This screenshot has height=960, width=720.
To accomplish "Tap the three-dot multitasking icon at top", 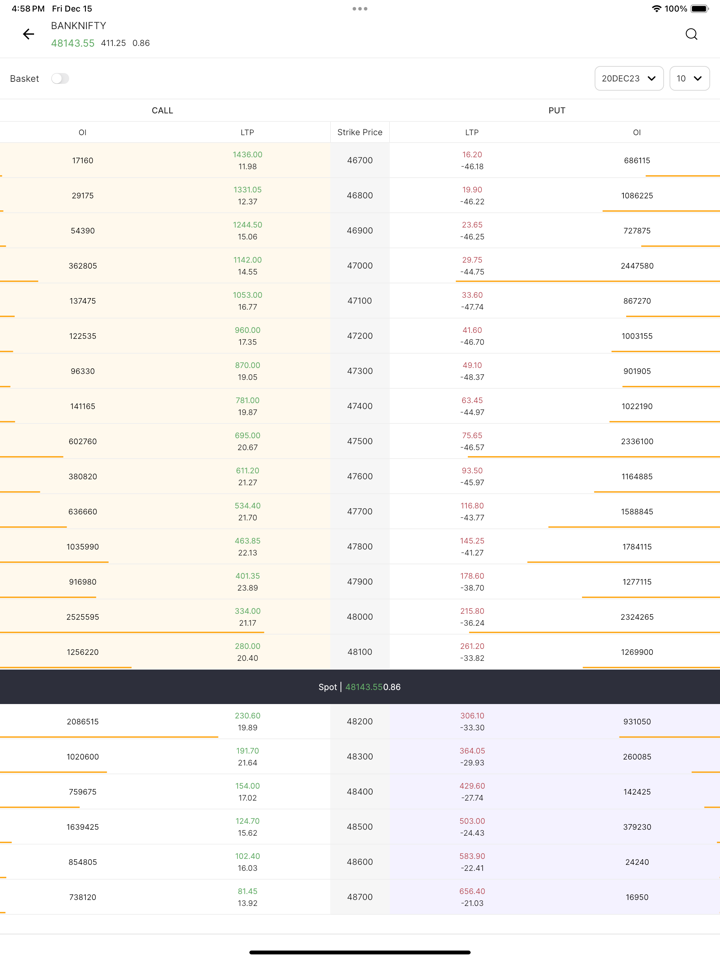I will [360, 9].
